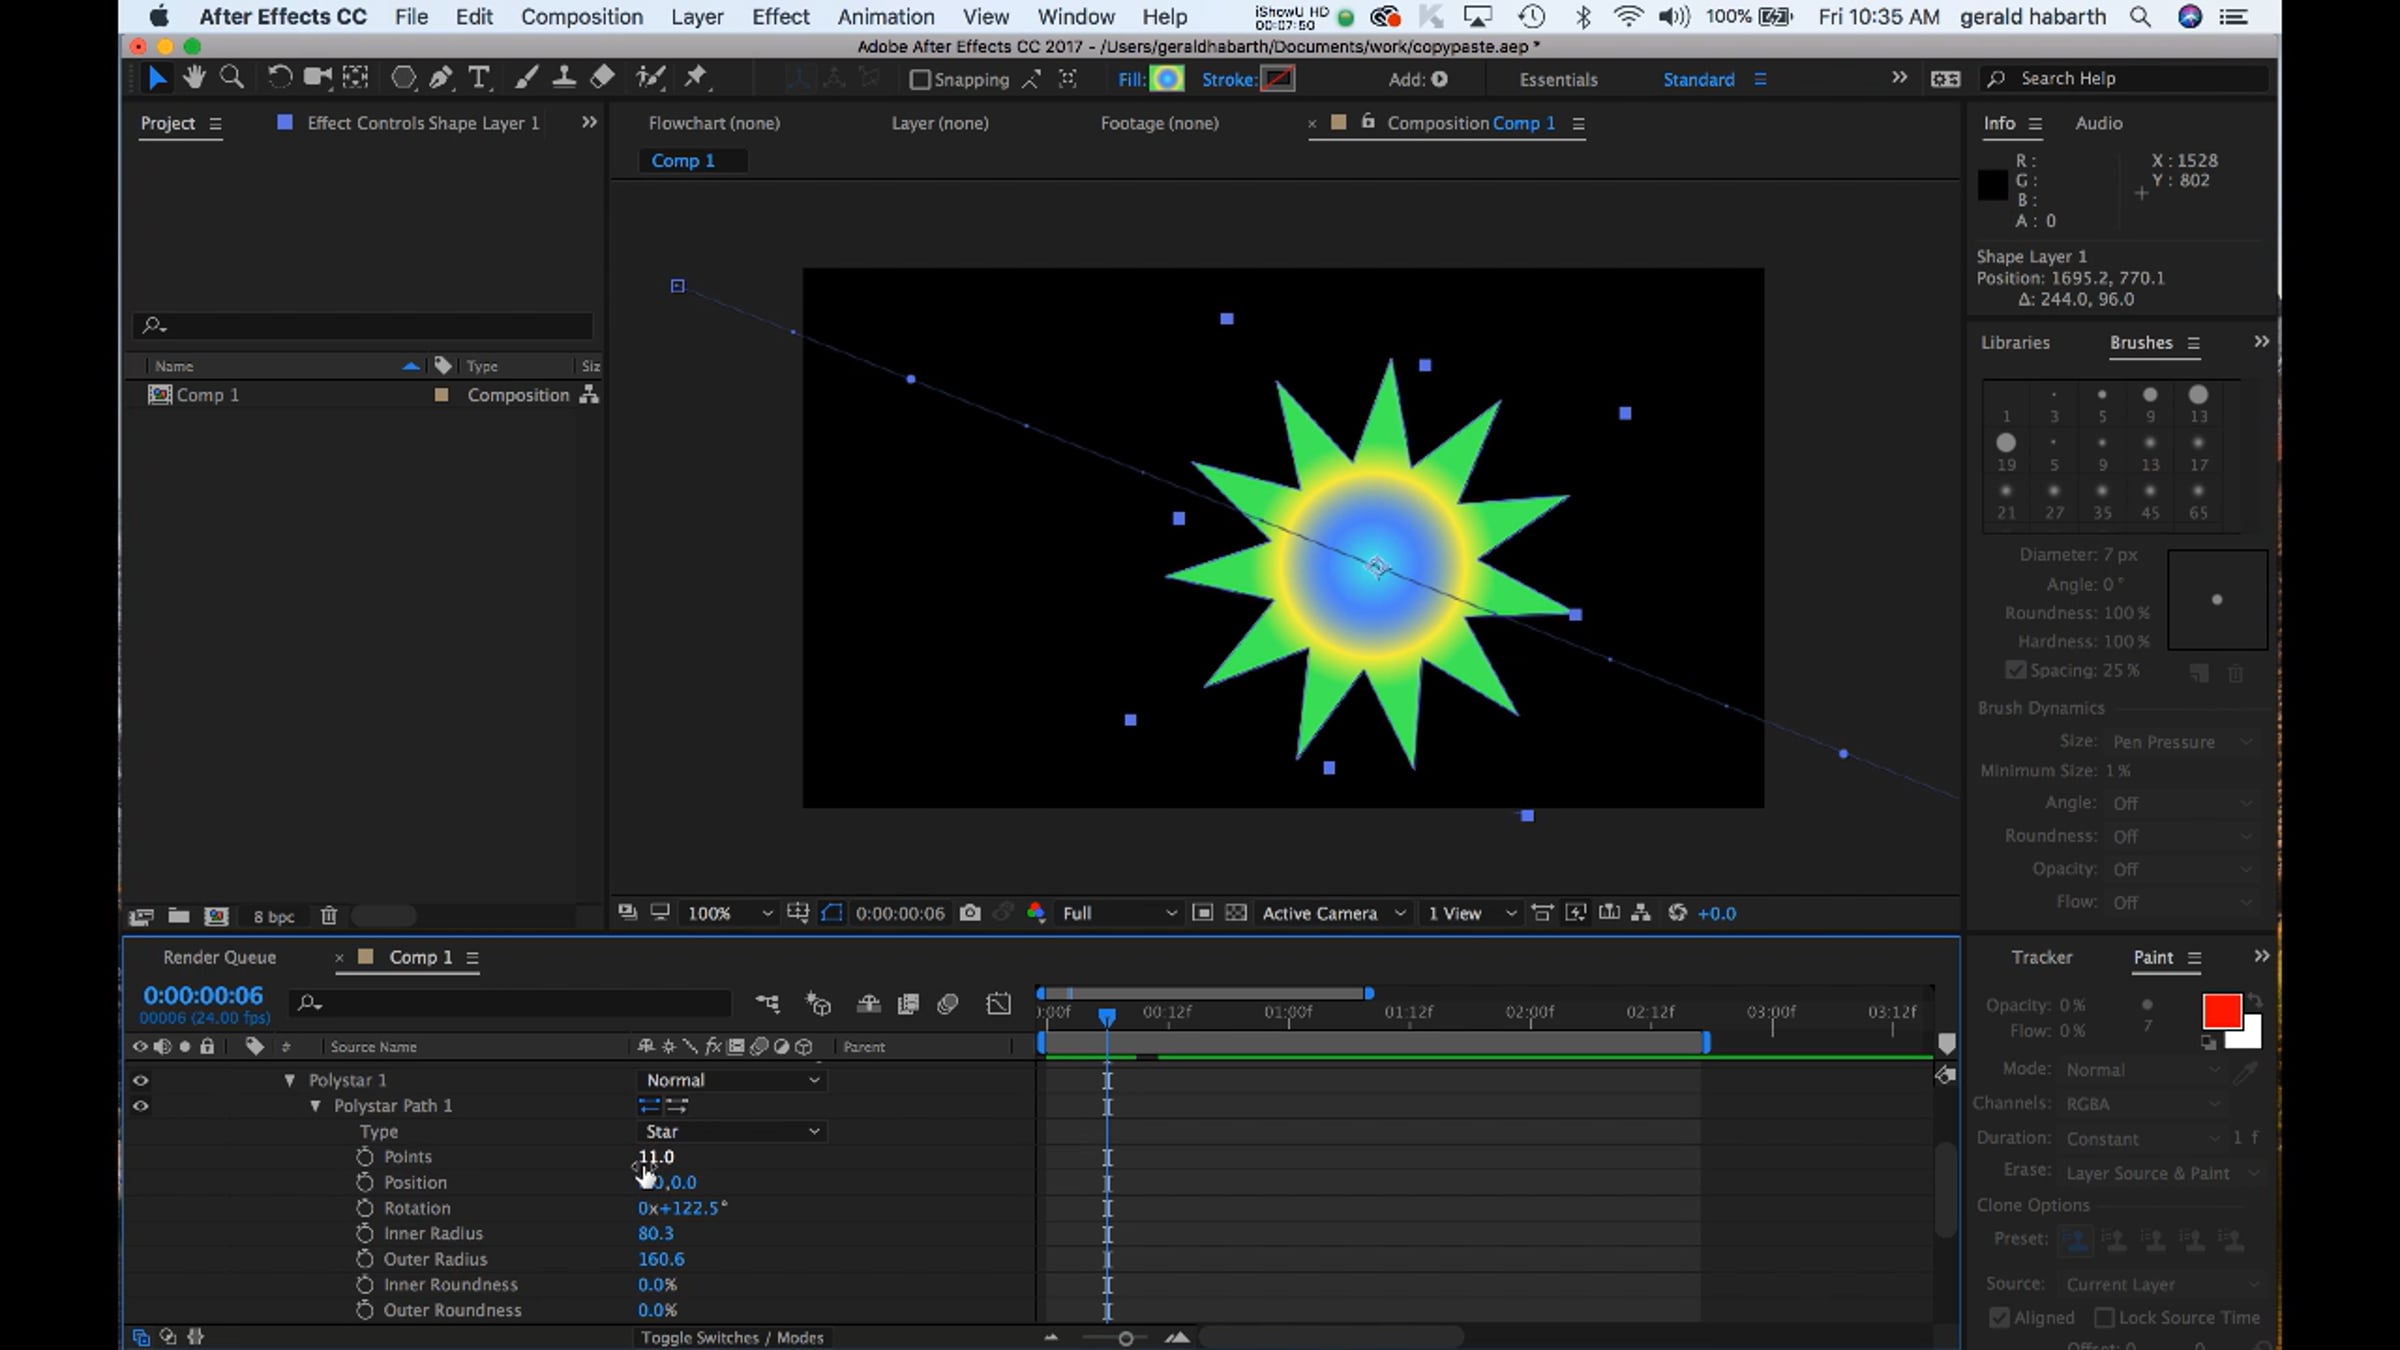
Task: Hide Polystar 1 using its eye icon
Action: (x=141, y=1080)
